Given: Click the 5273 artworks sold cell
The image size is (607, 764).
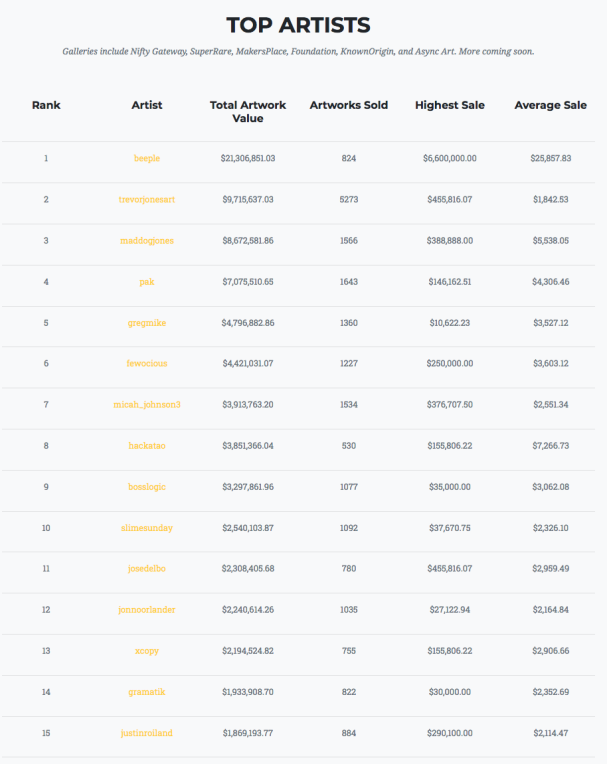Looking at the screenshot, I should click(x=349, y=199).
